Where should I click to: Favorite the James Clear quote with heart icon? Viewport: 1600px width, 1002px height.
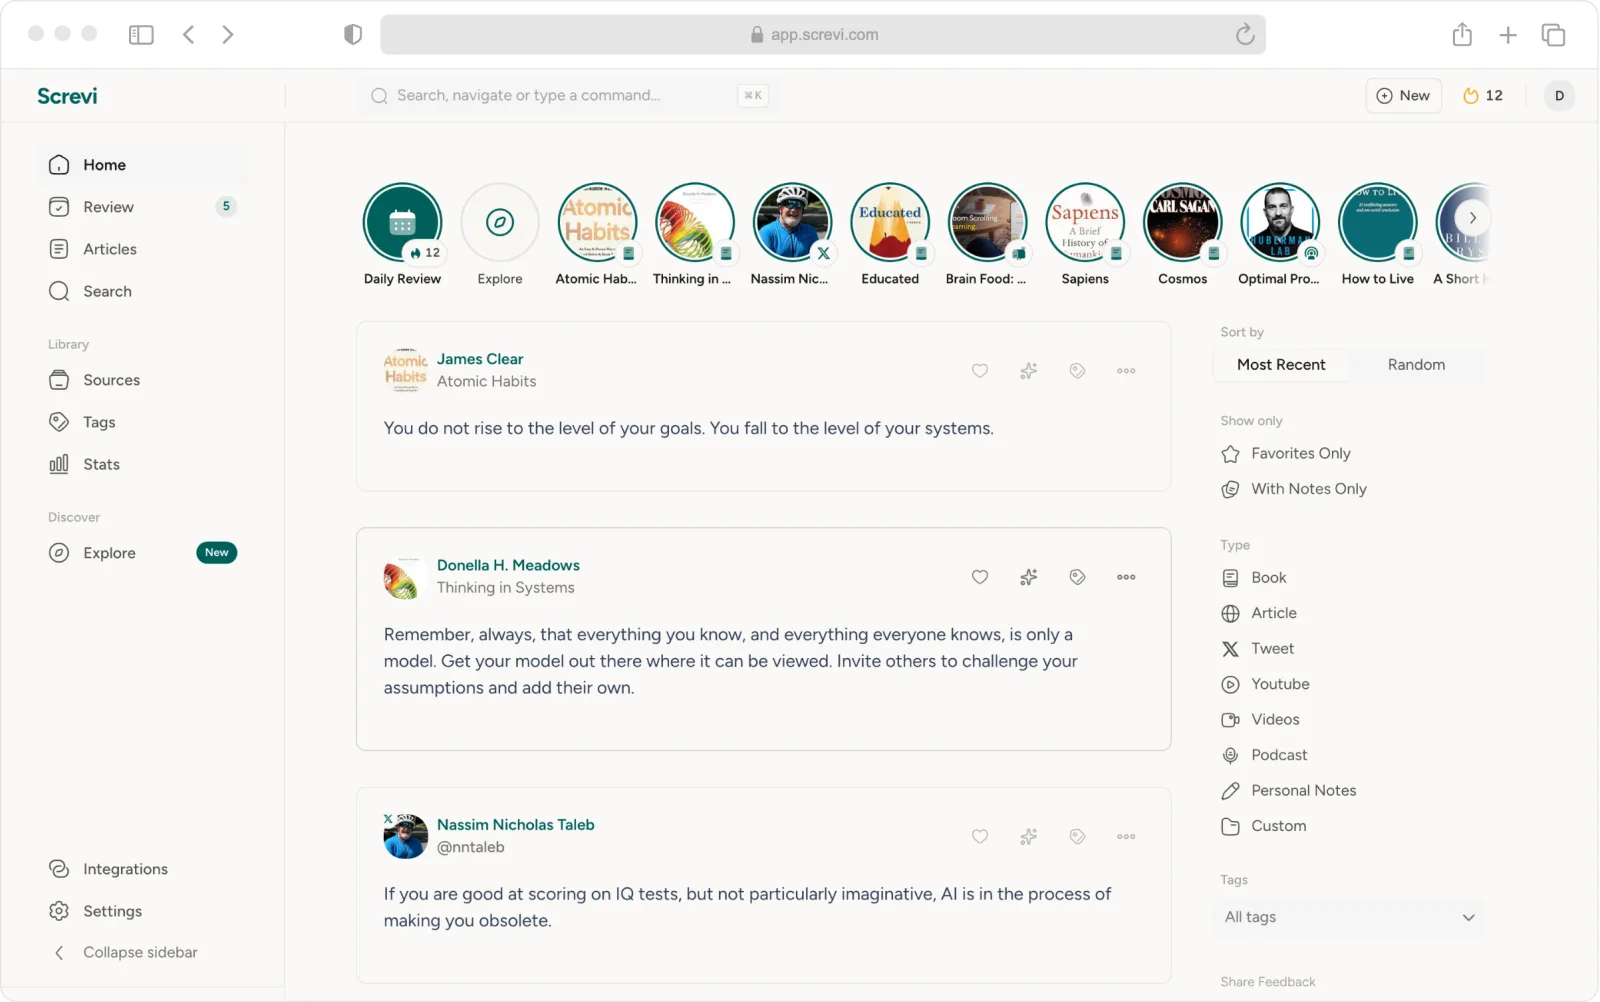[x=980, y=371]
